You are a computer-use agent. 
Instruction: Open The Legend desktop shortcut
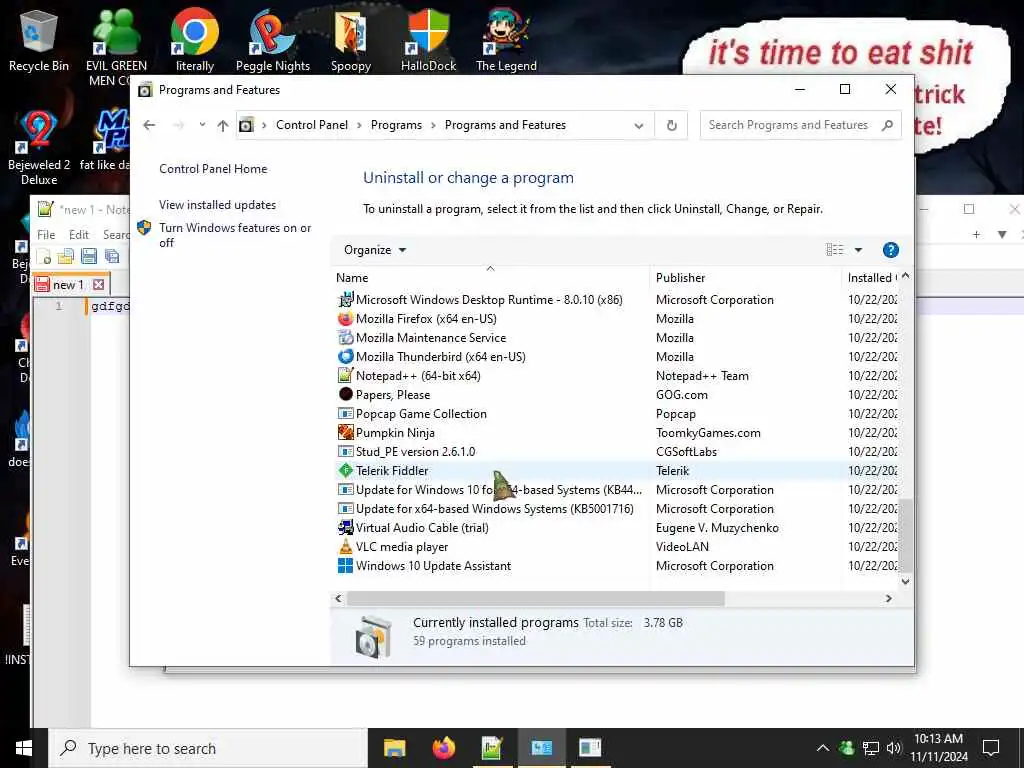pyautogui.click(x=506, y=40)
